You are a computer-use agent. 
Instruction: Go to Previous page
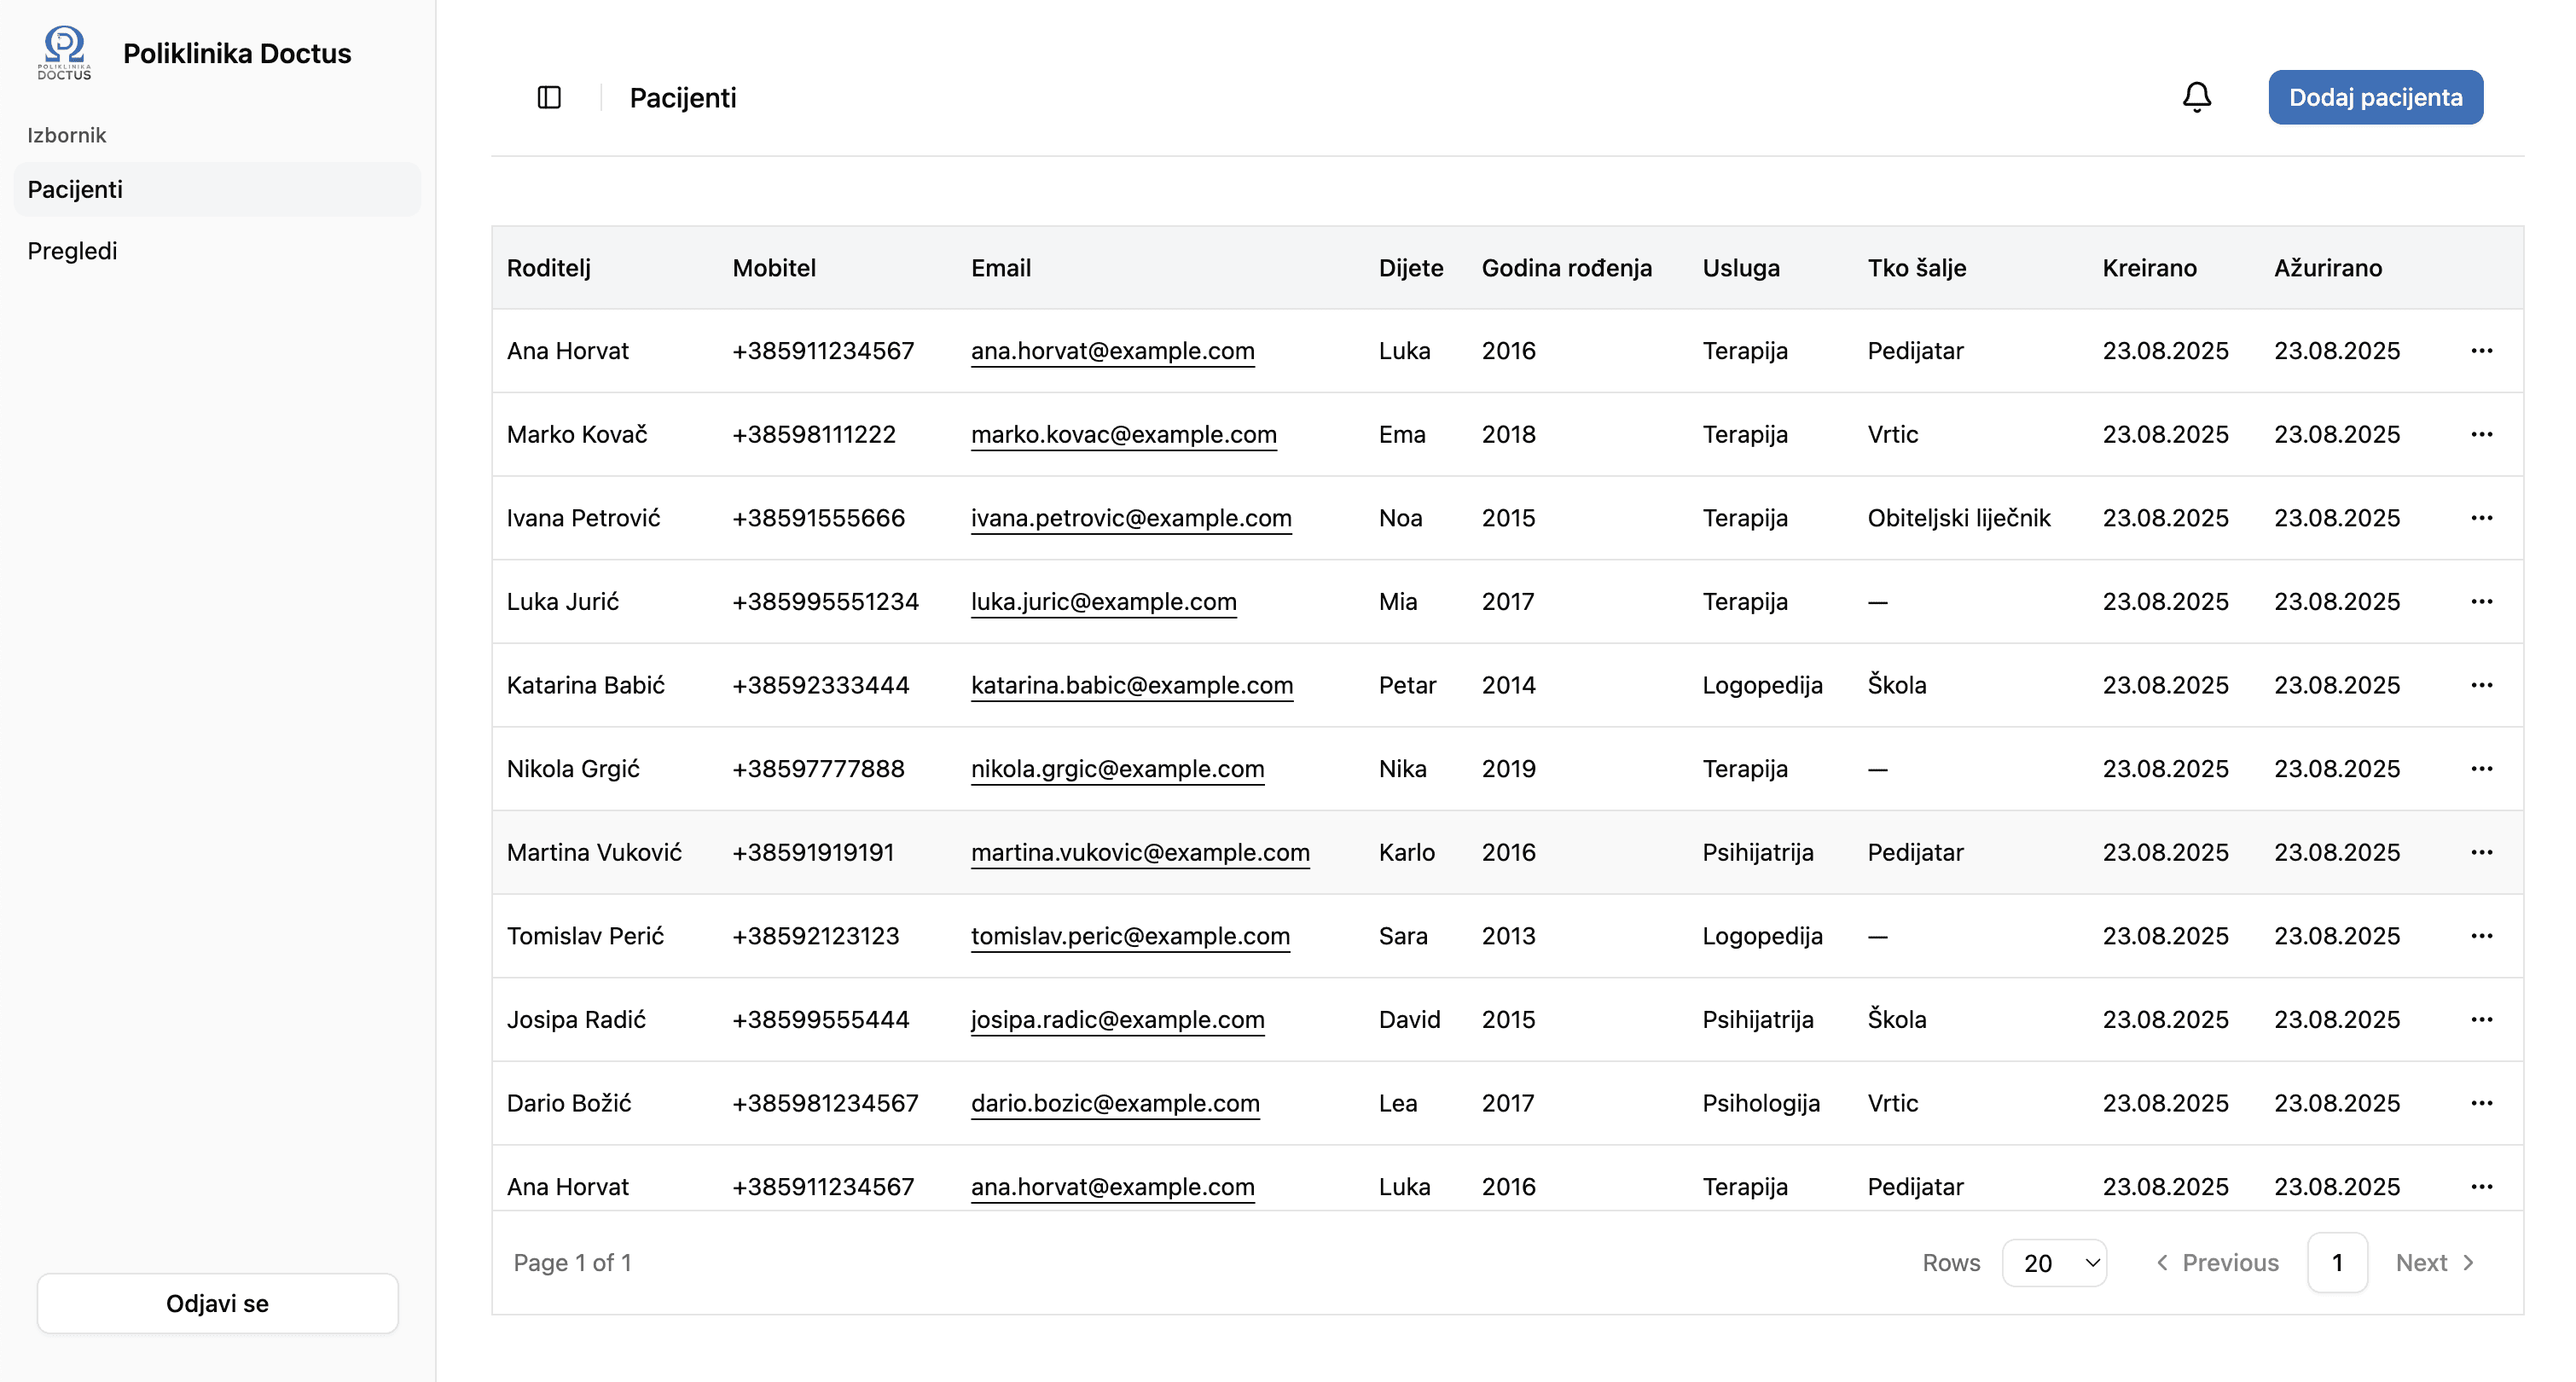pos(2217,1263)
